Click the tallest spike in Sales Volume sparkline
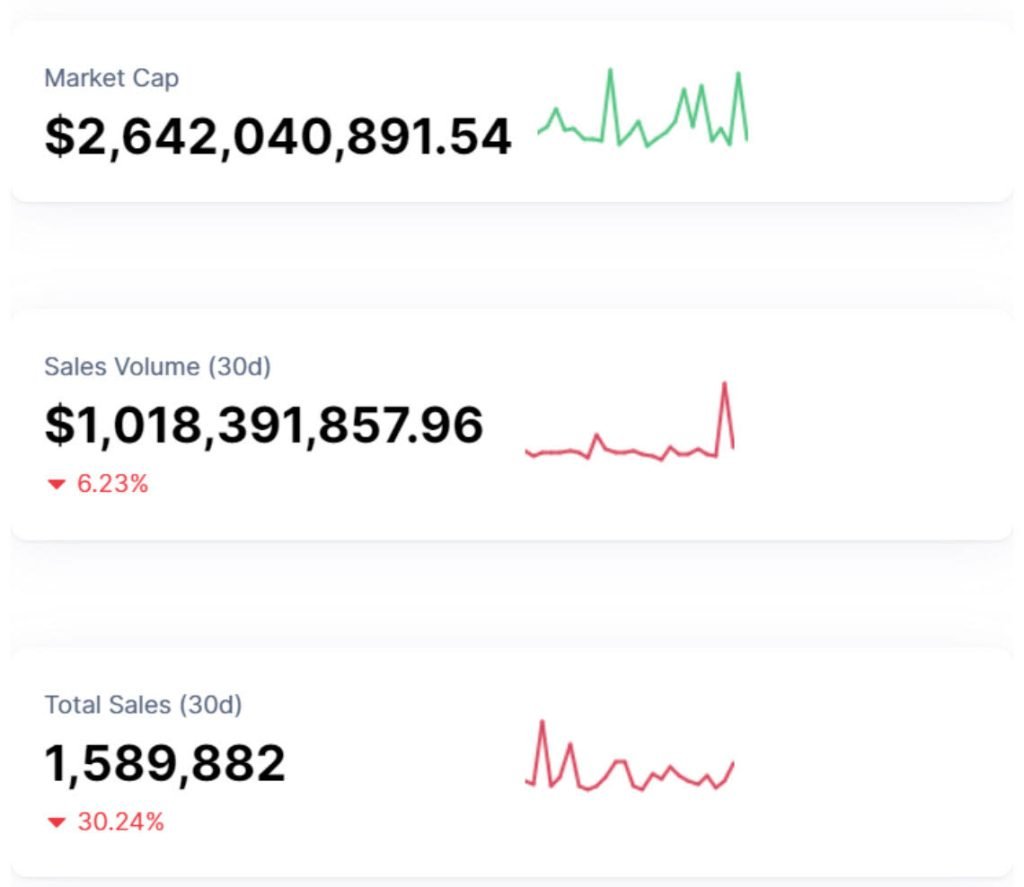This screenshot has height=887, width=1024. click(724, 384)
